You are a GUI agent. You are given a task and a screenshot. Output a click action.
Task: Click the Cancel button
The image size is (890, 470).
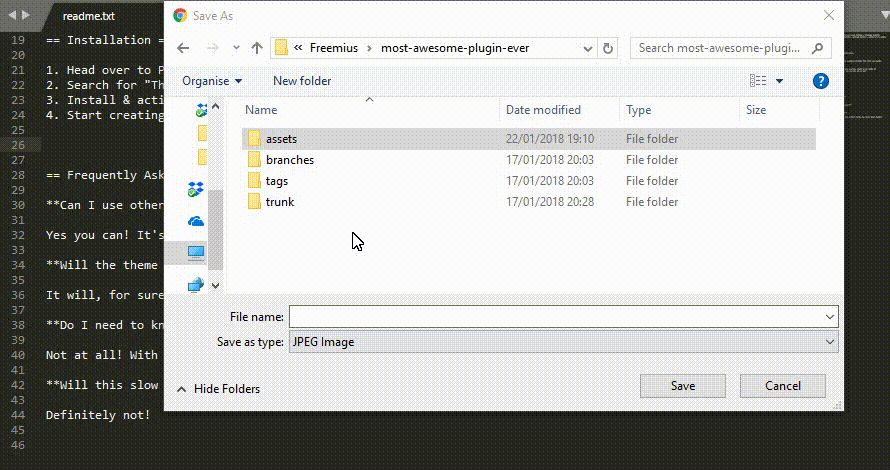point(783,386)
